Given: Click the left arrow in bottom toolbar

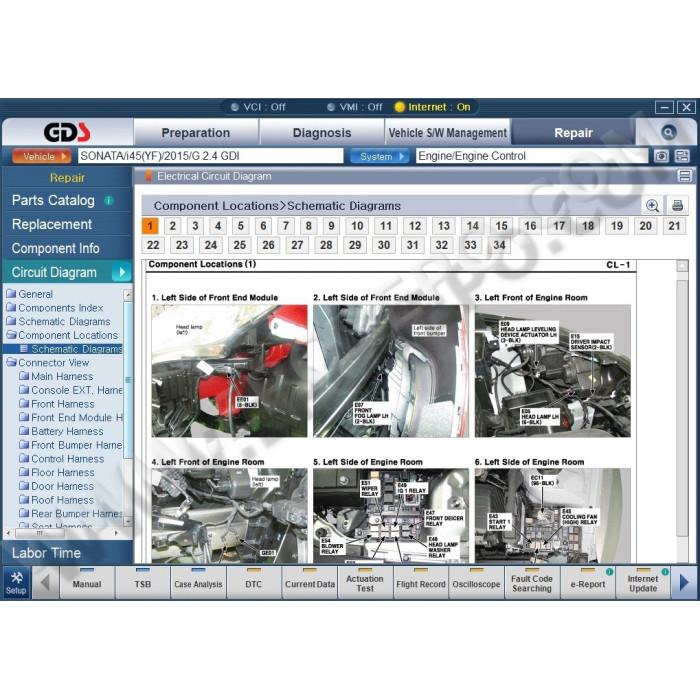Looking at the screenshot, I should coord(45,582).
